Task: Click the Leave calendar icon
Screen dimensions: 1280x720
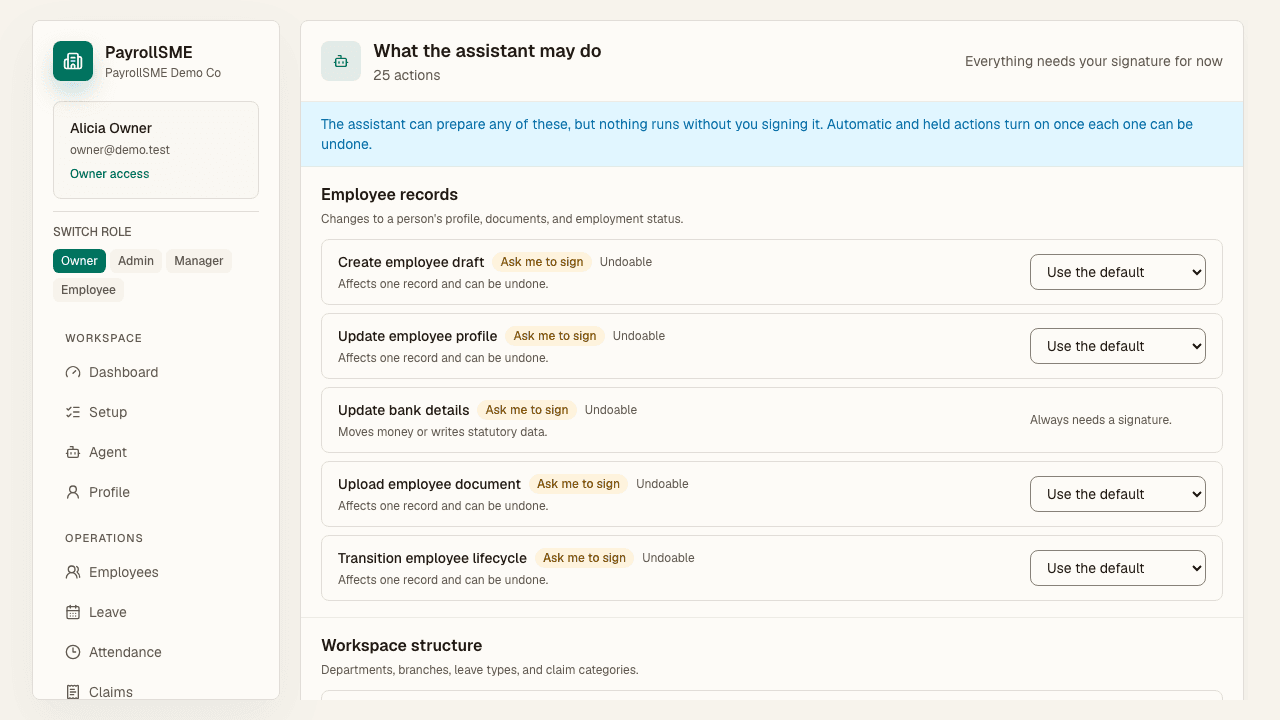Action: coord(73,612)
